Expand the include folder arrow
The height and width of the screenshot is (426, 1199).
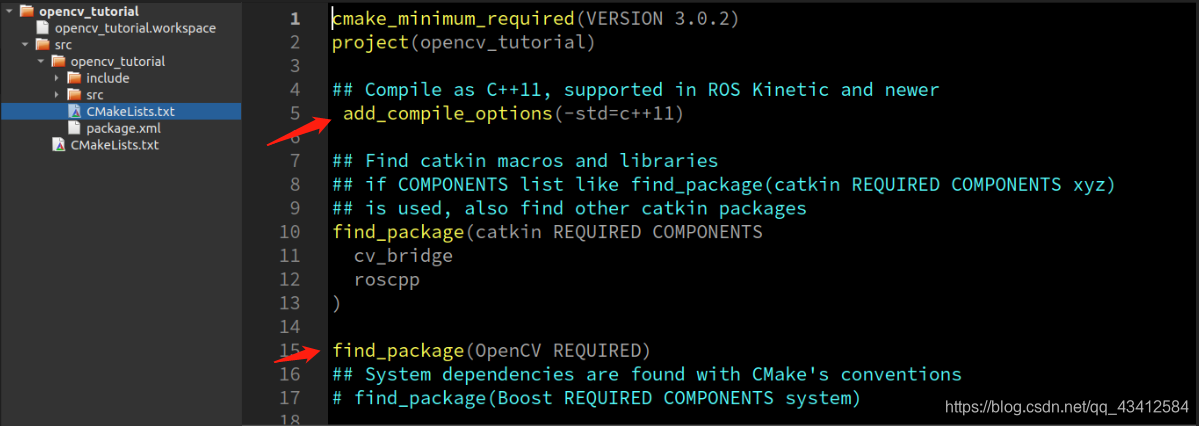pos(57,78)
